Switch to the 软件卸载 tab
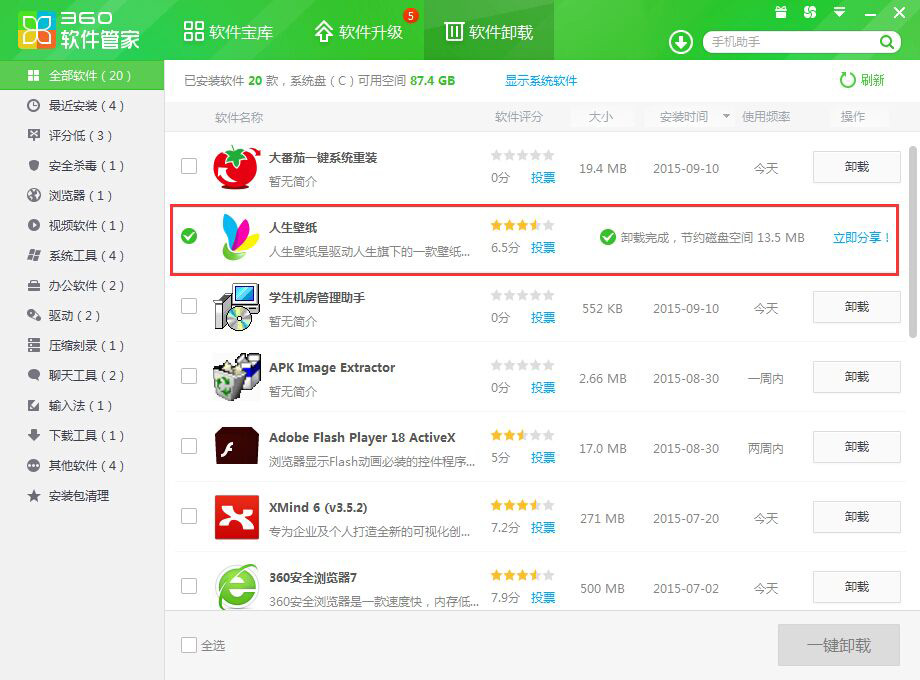Viewport: 920px width, 680px height. point(489,32)
